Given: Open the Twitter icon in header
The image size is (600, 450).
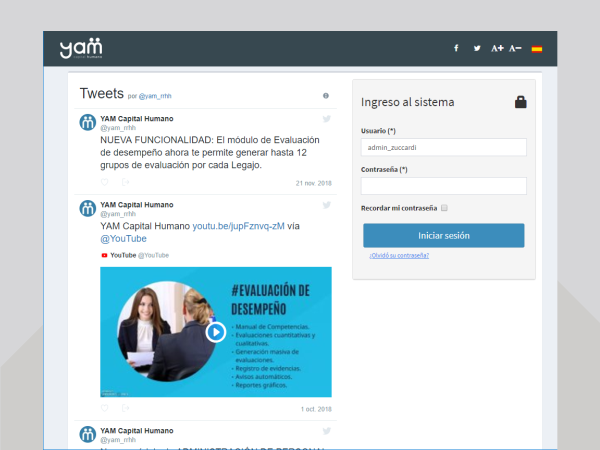Looking at the screenshot, I should (477, 48).
